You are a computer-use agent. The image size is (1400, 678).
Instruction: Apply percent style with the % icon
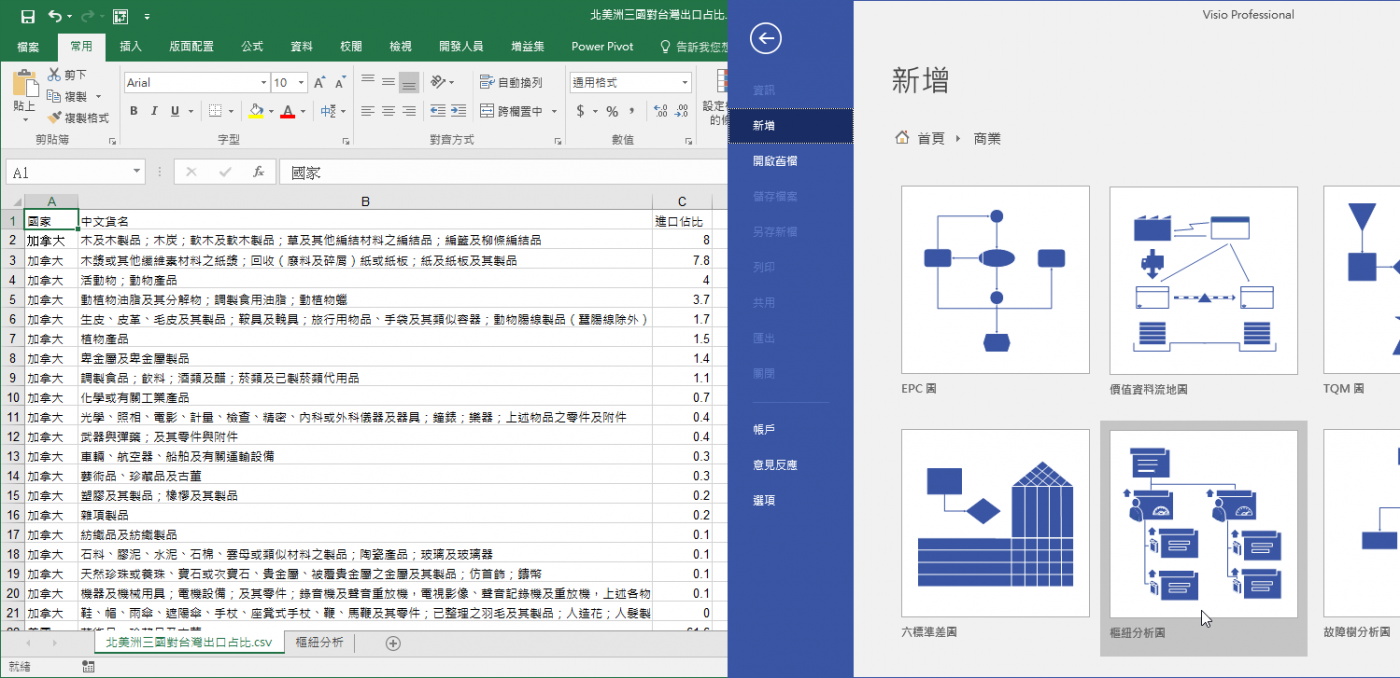point(612,111)
